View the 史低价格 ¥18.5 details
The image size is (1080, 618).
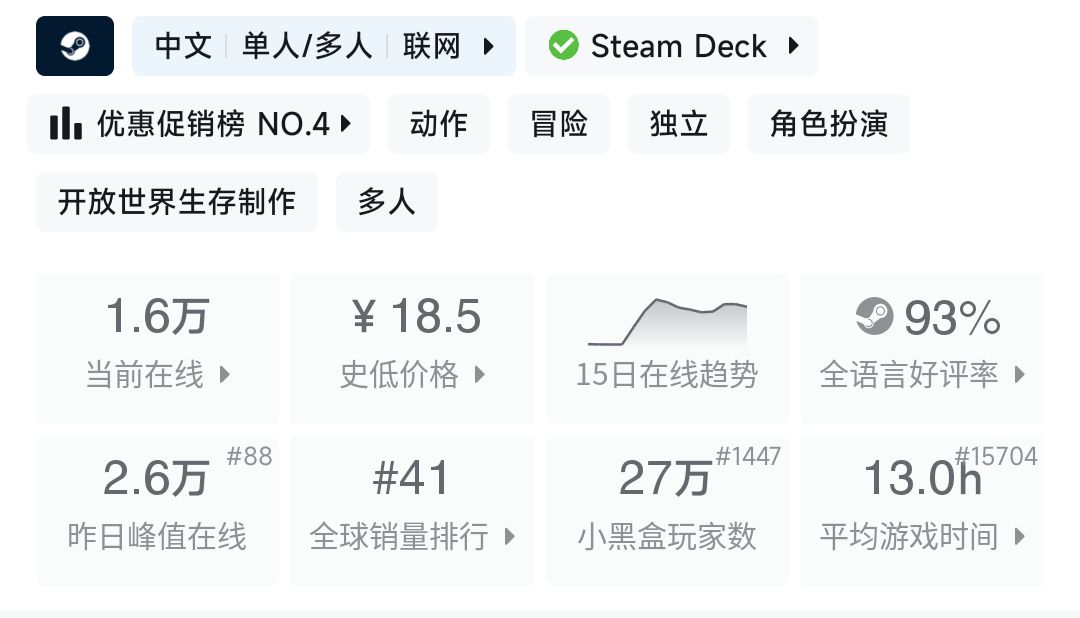pyautogui.click(x=413, y=348)
